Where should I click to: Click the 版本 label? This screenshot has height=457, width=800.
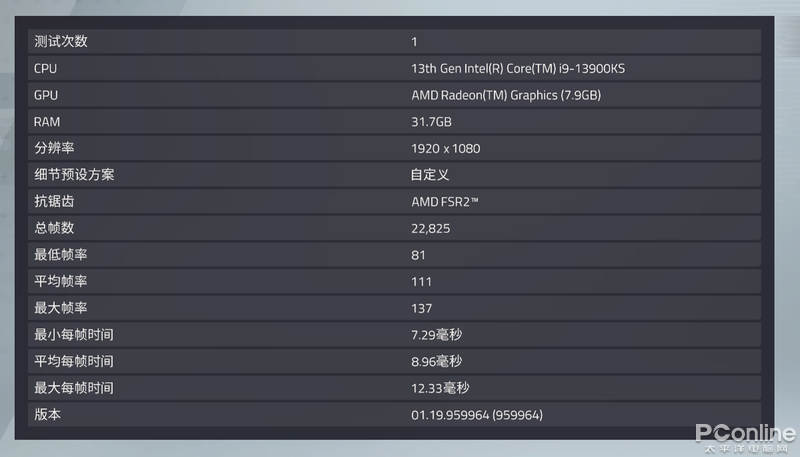47,414
